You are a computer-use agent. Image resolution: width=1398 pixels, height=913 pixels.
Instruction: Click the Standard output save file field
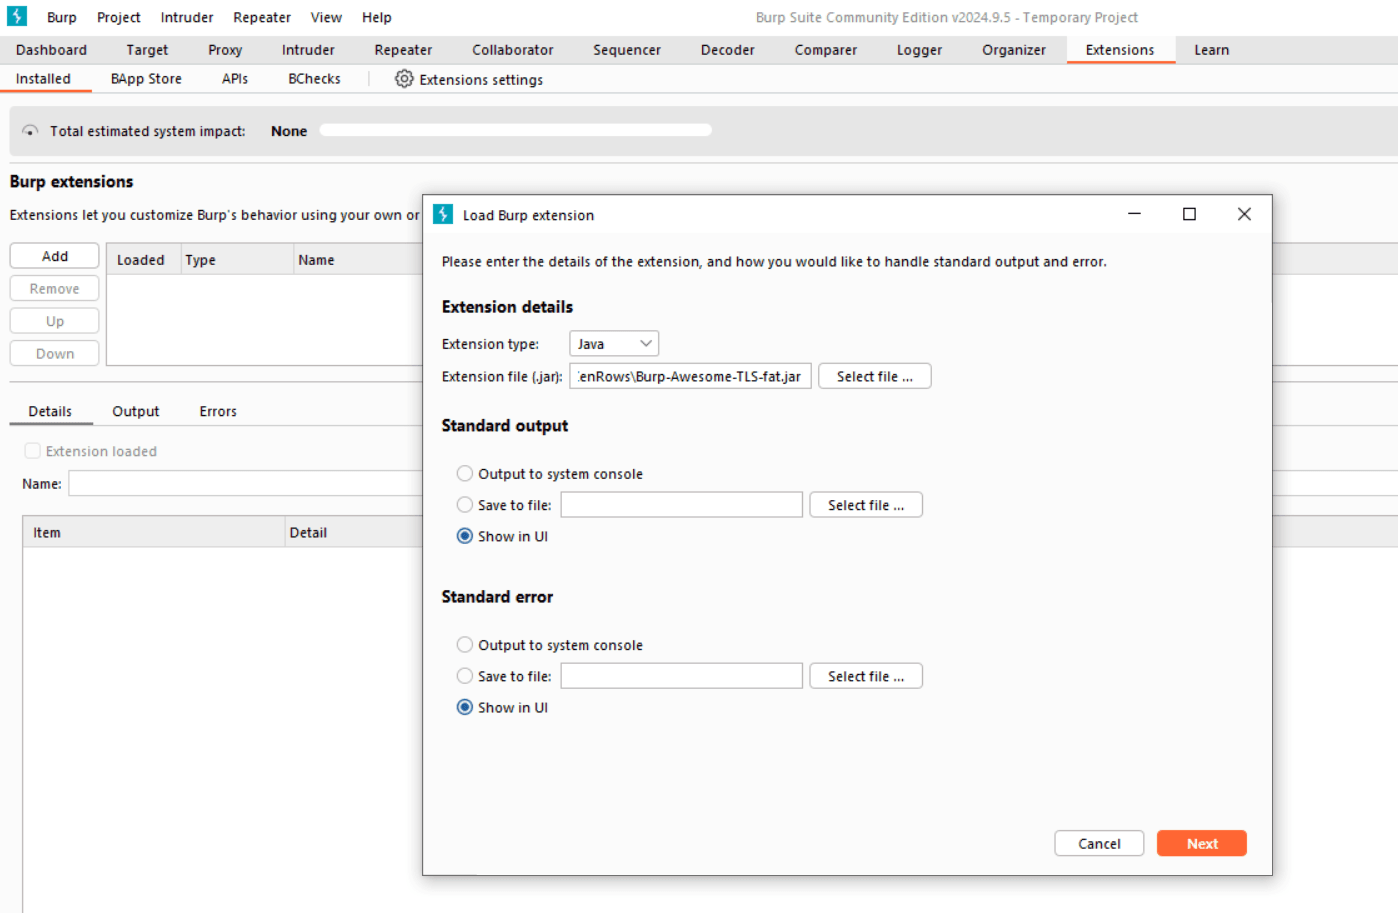pyautogui.click(x=682, y=505)
